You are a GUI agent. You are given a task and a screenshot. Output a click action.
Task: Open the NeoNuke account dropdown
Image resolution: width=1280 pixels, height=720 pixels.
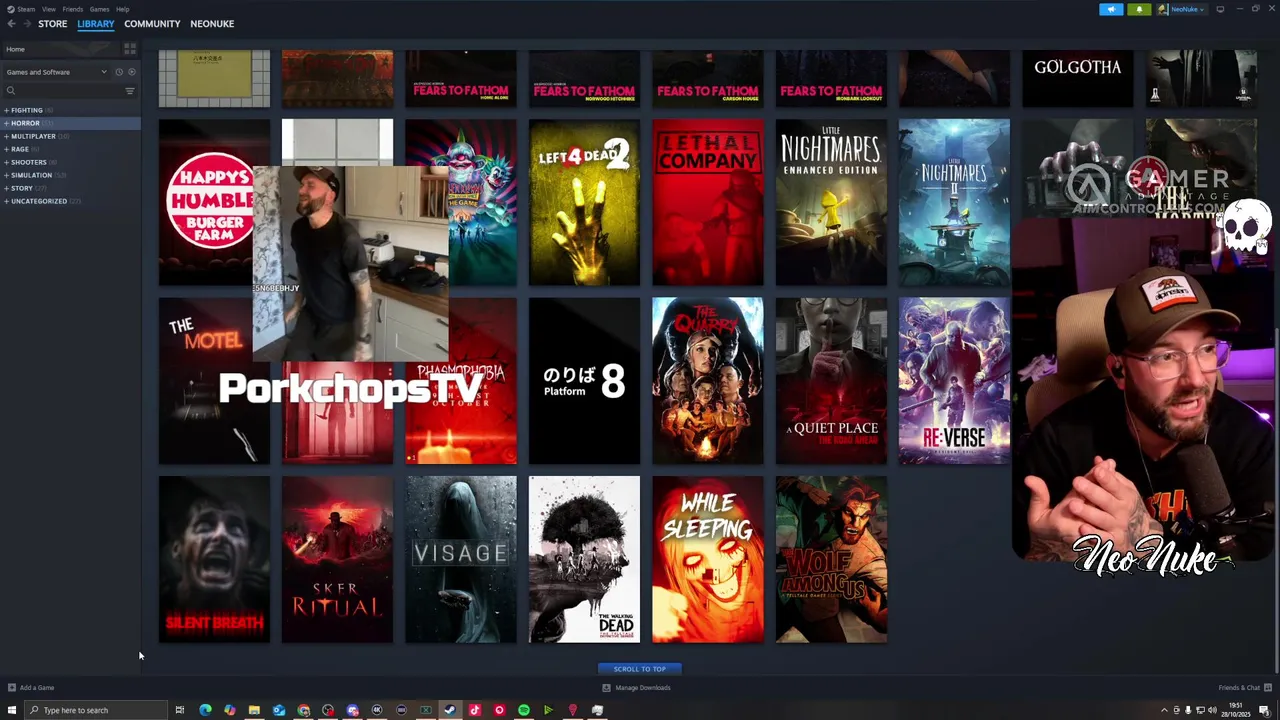click(1184, 9)
